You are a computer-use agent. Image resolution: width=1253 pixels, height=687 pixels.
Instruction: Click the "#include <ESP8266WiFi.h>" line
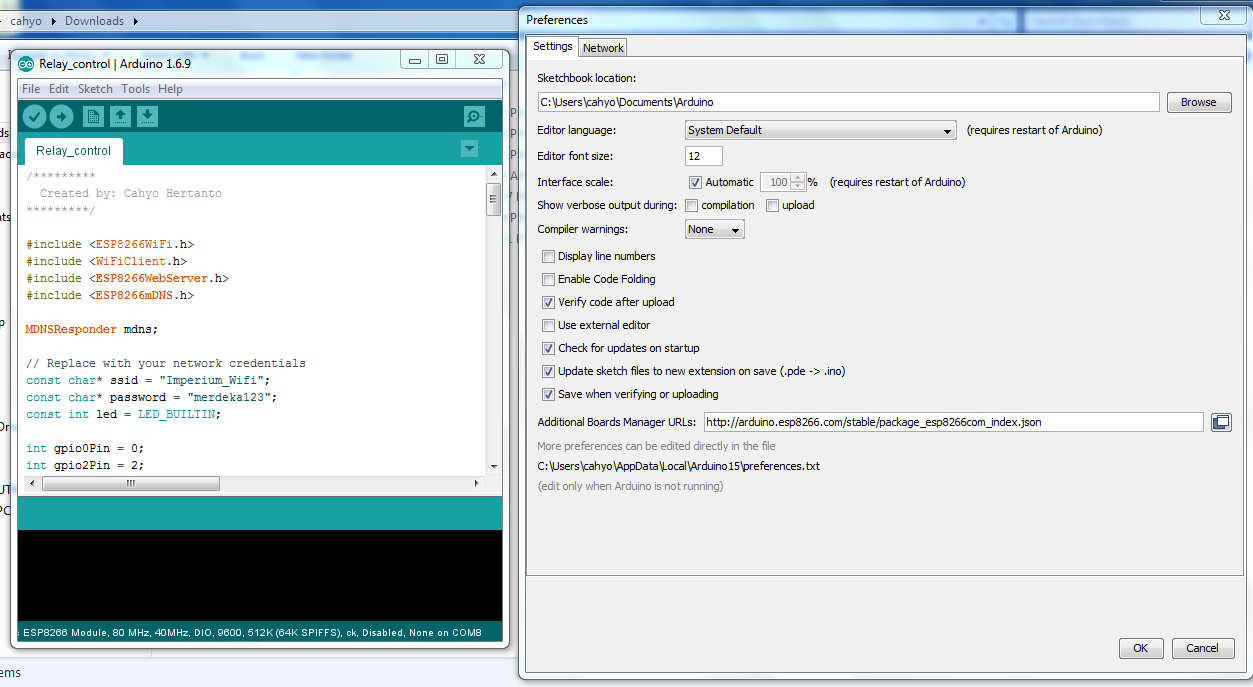pos(110,244)
